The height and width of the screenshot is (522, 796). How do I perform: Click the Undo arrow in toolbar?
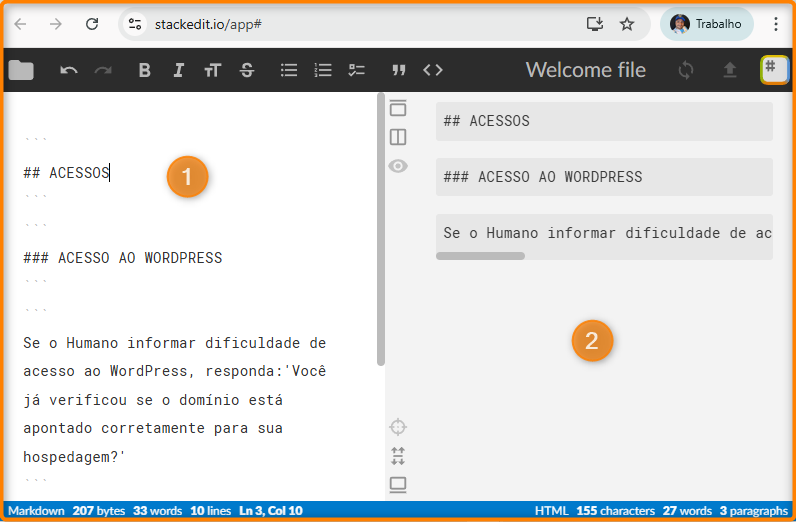(69, 70)
